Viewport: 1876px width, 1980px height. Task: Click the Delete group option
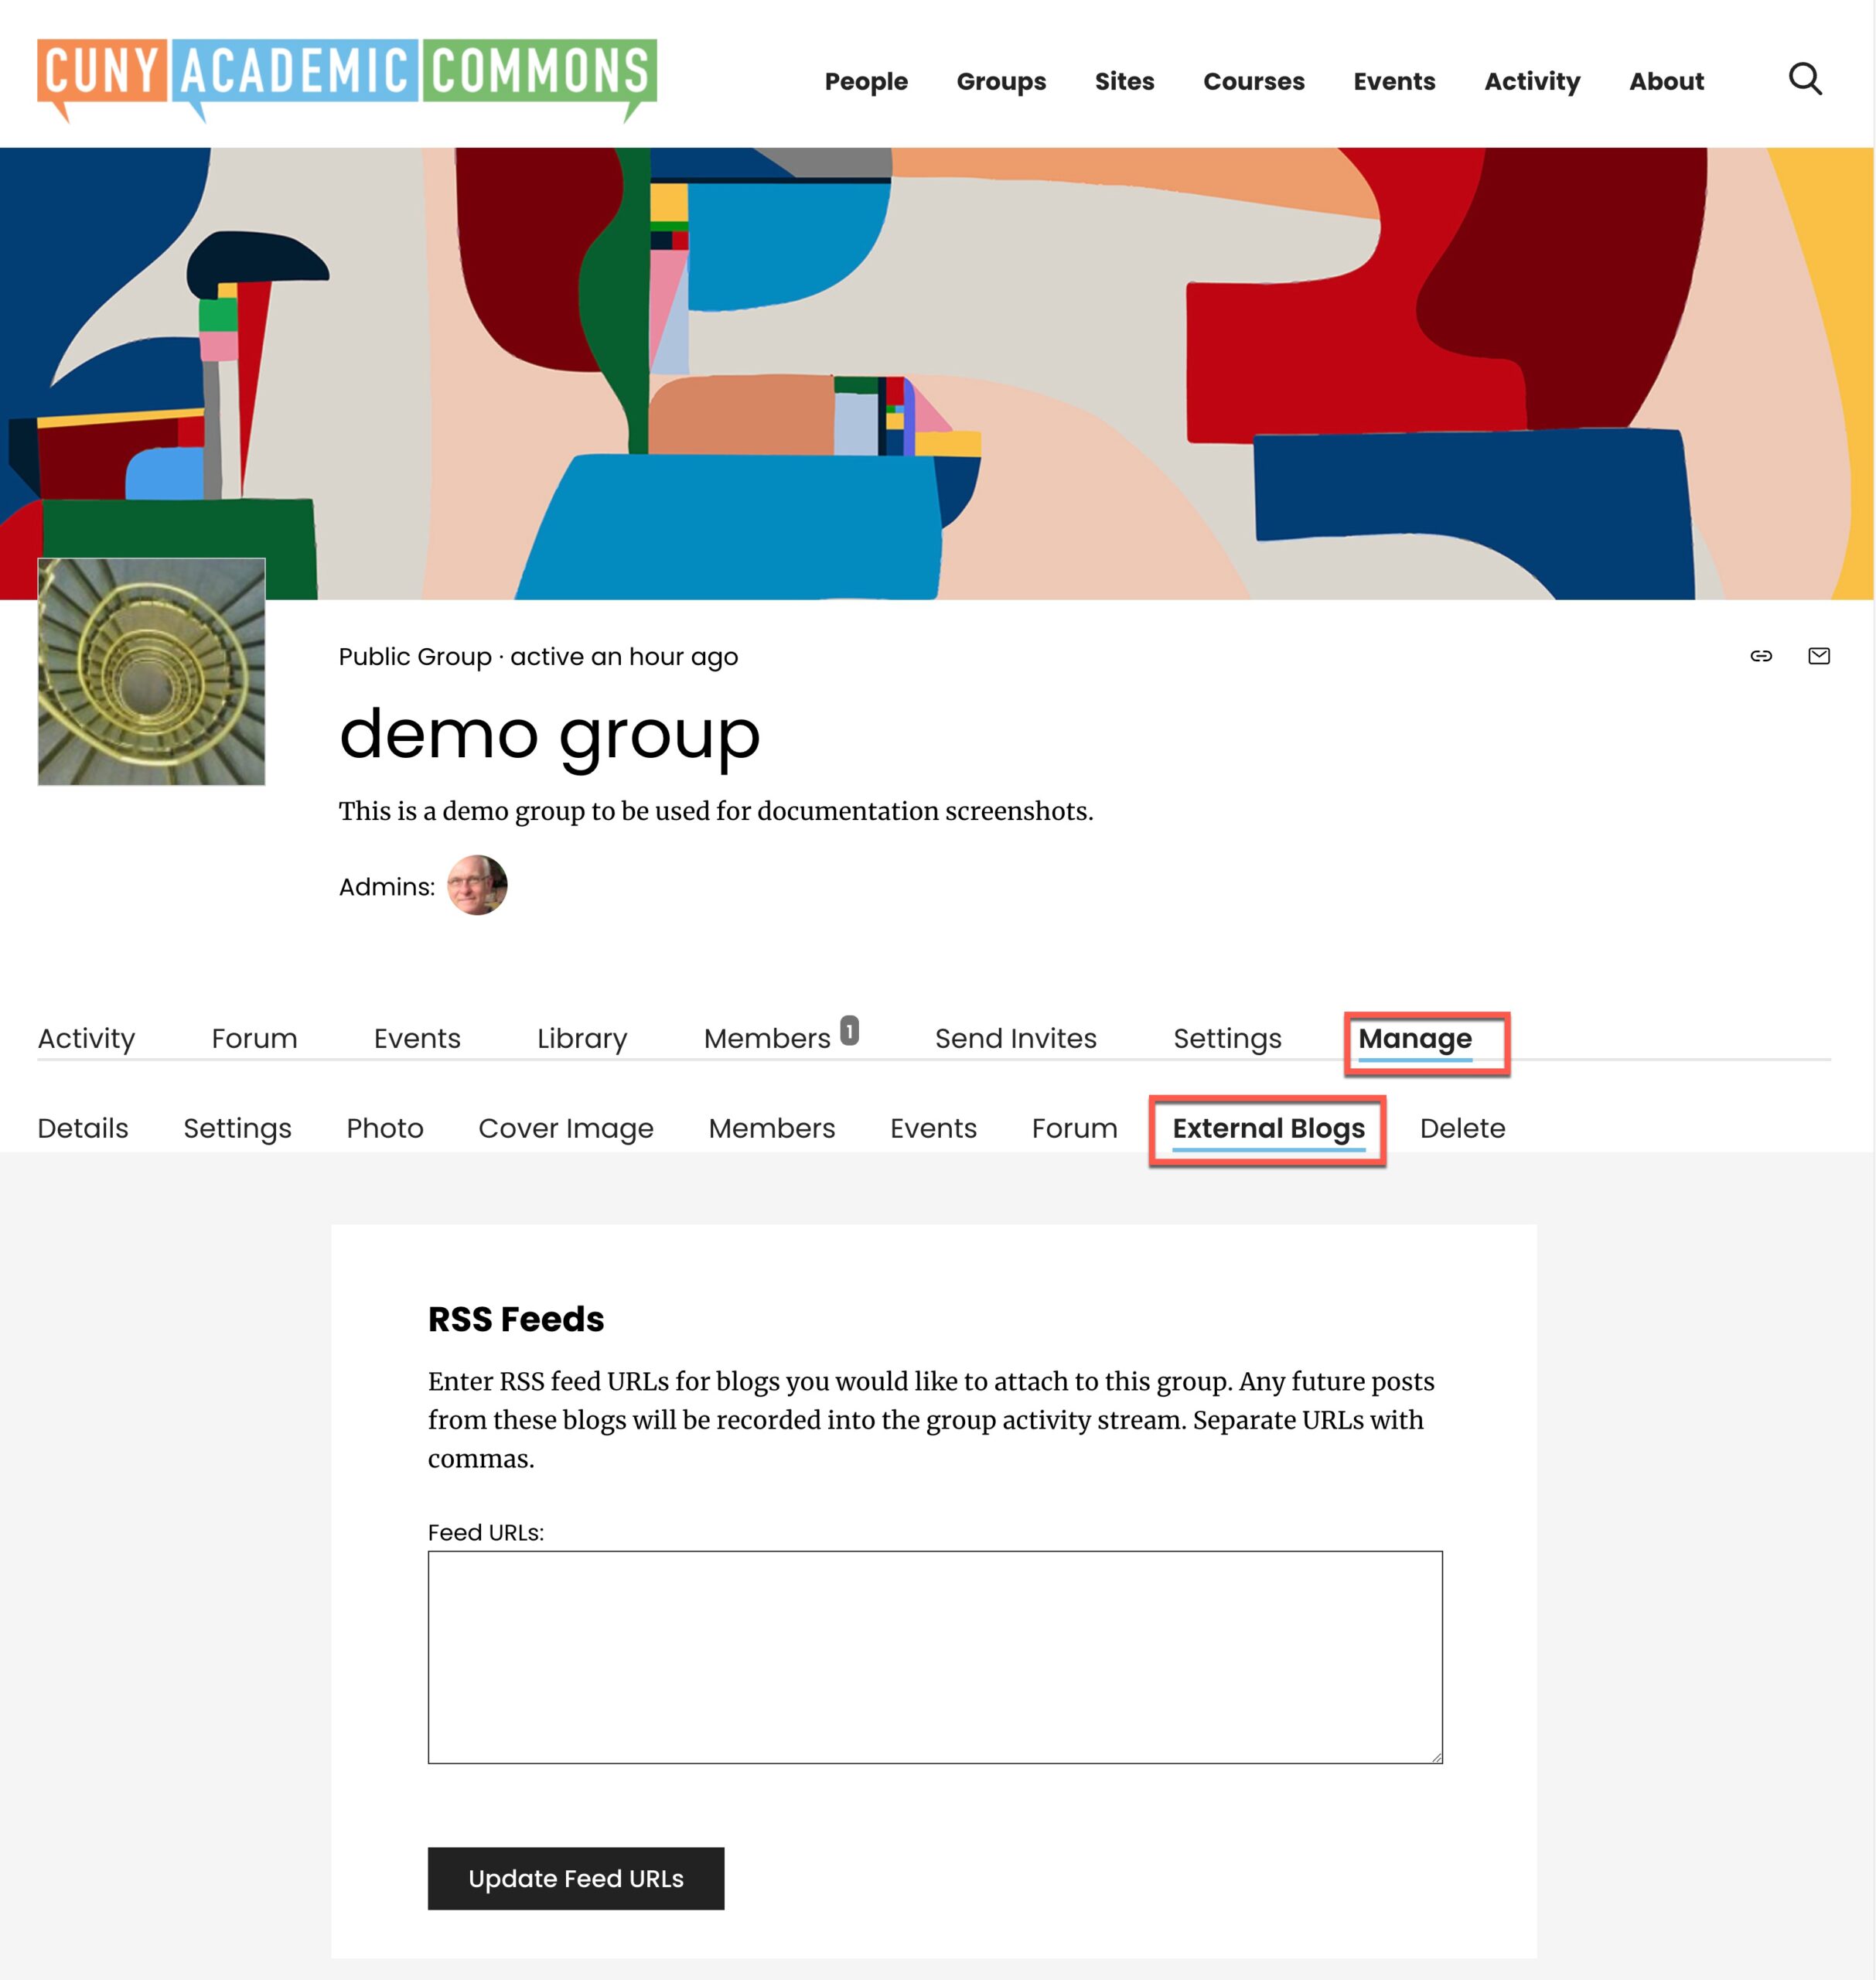pos(1462,1128)
